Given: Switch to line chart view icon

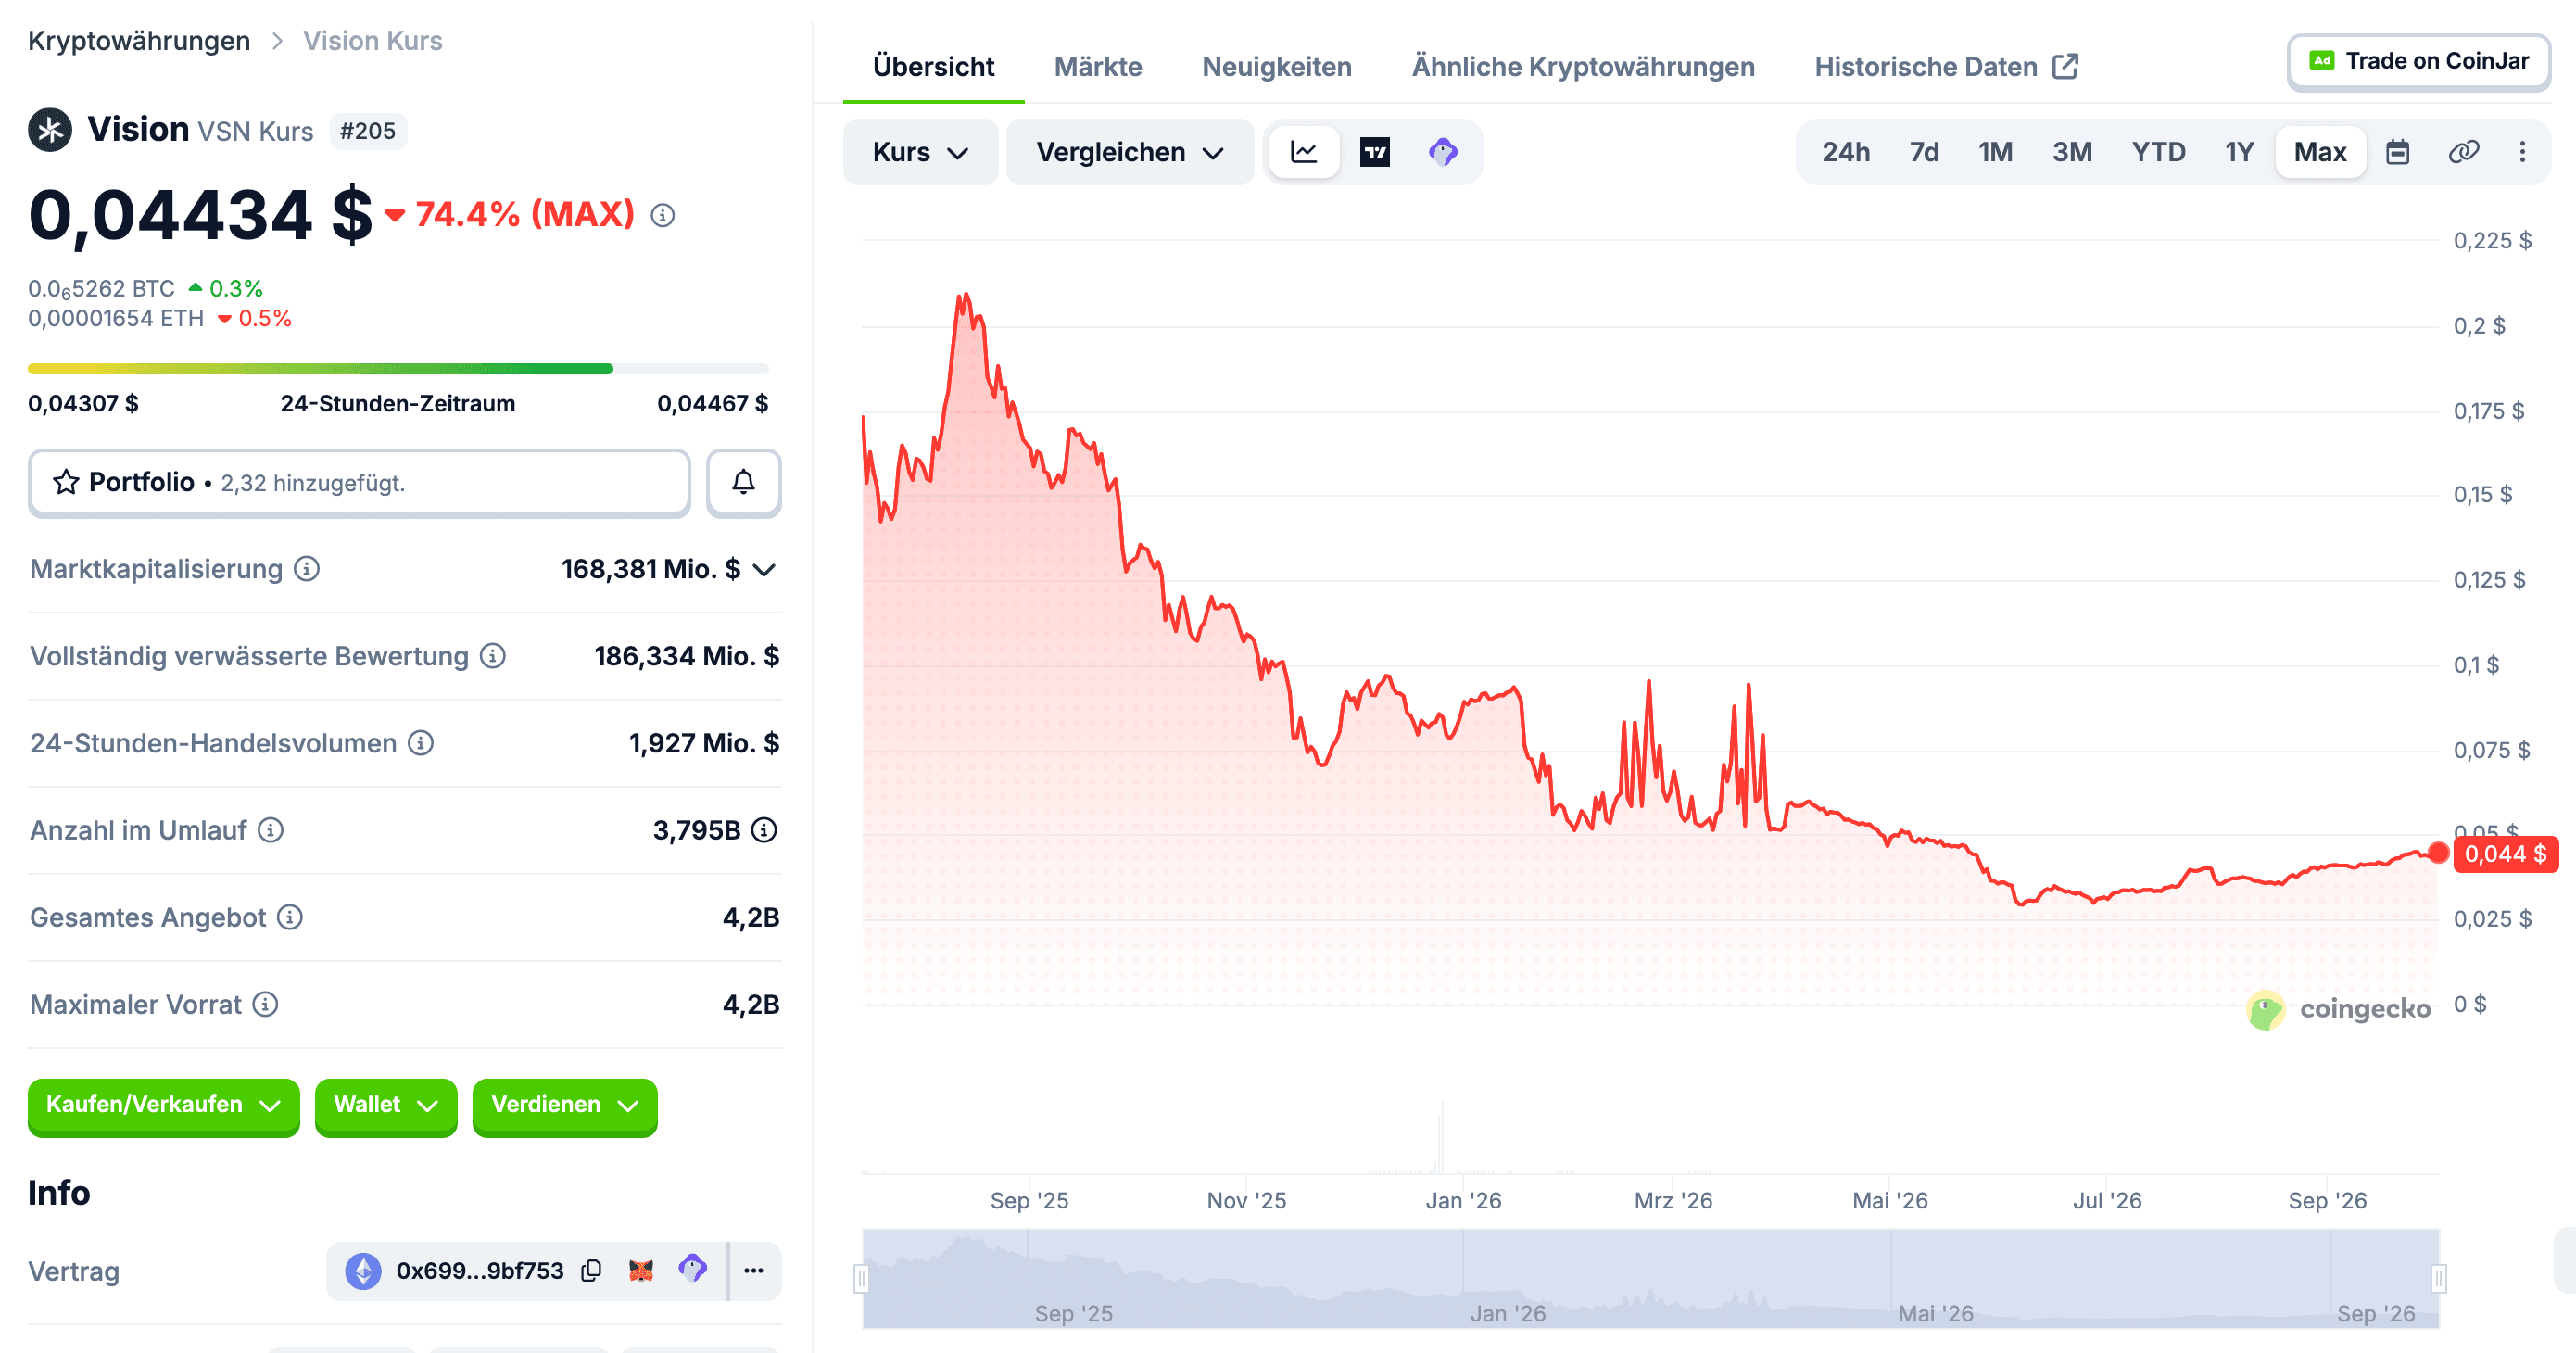Looking at the screenshot, I should [1304, 152].
